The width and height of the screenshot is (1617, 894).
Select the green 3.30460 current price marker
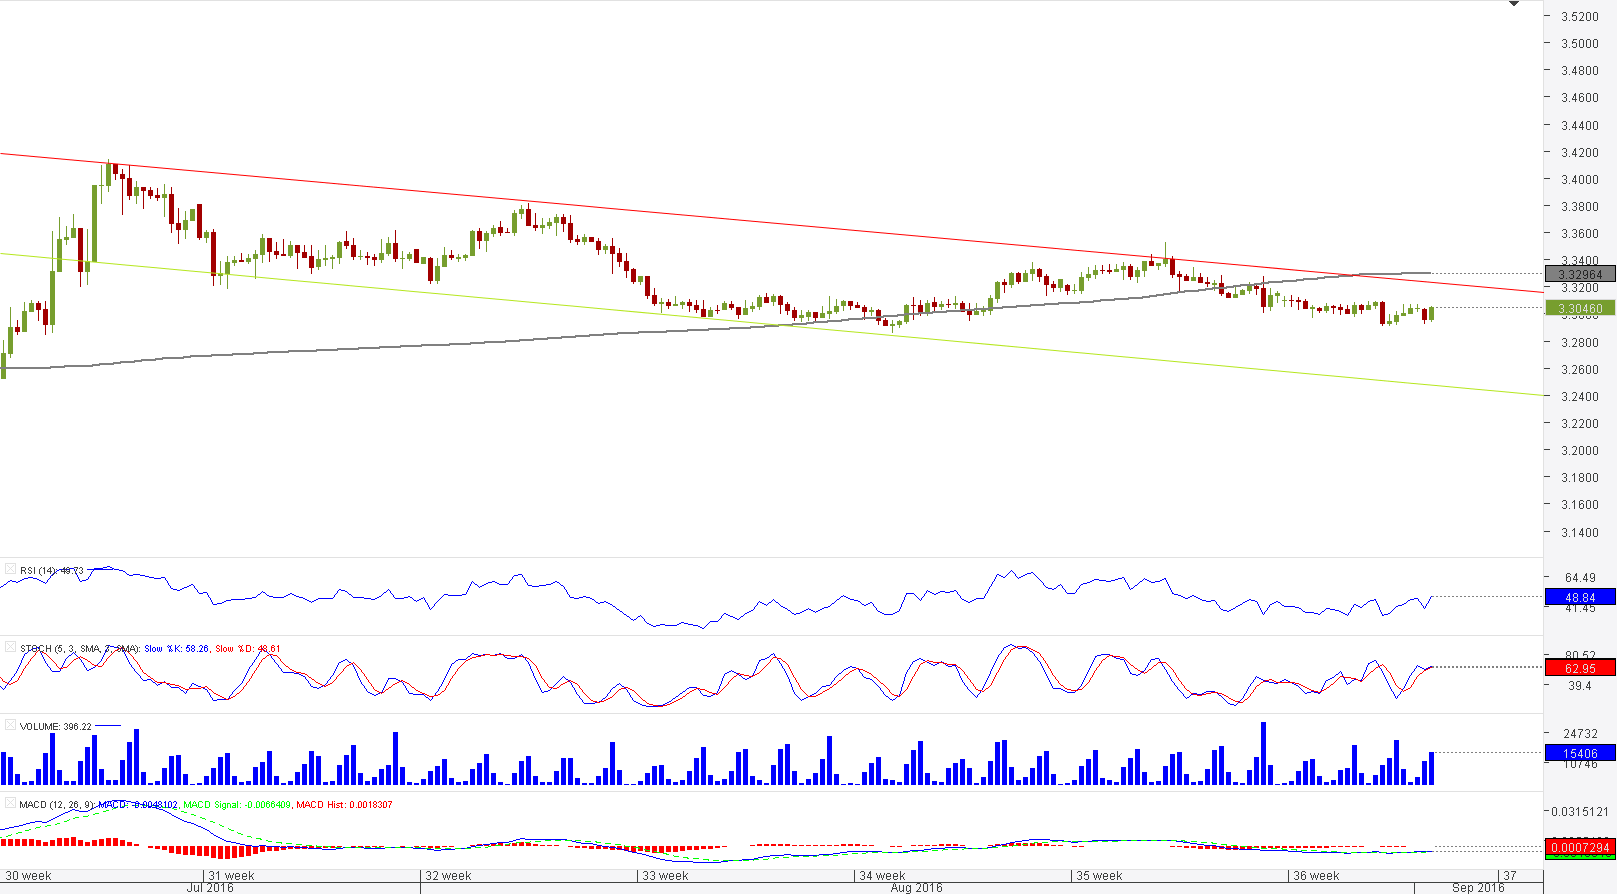pos(1580,308)
